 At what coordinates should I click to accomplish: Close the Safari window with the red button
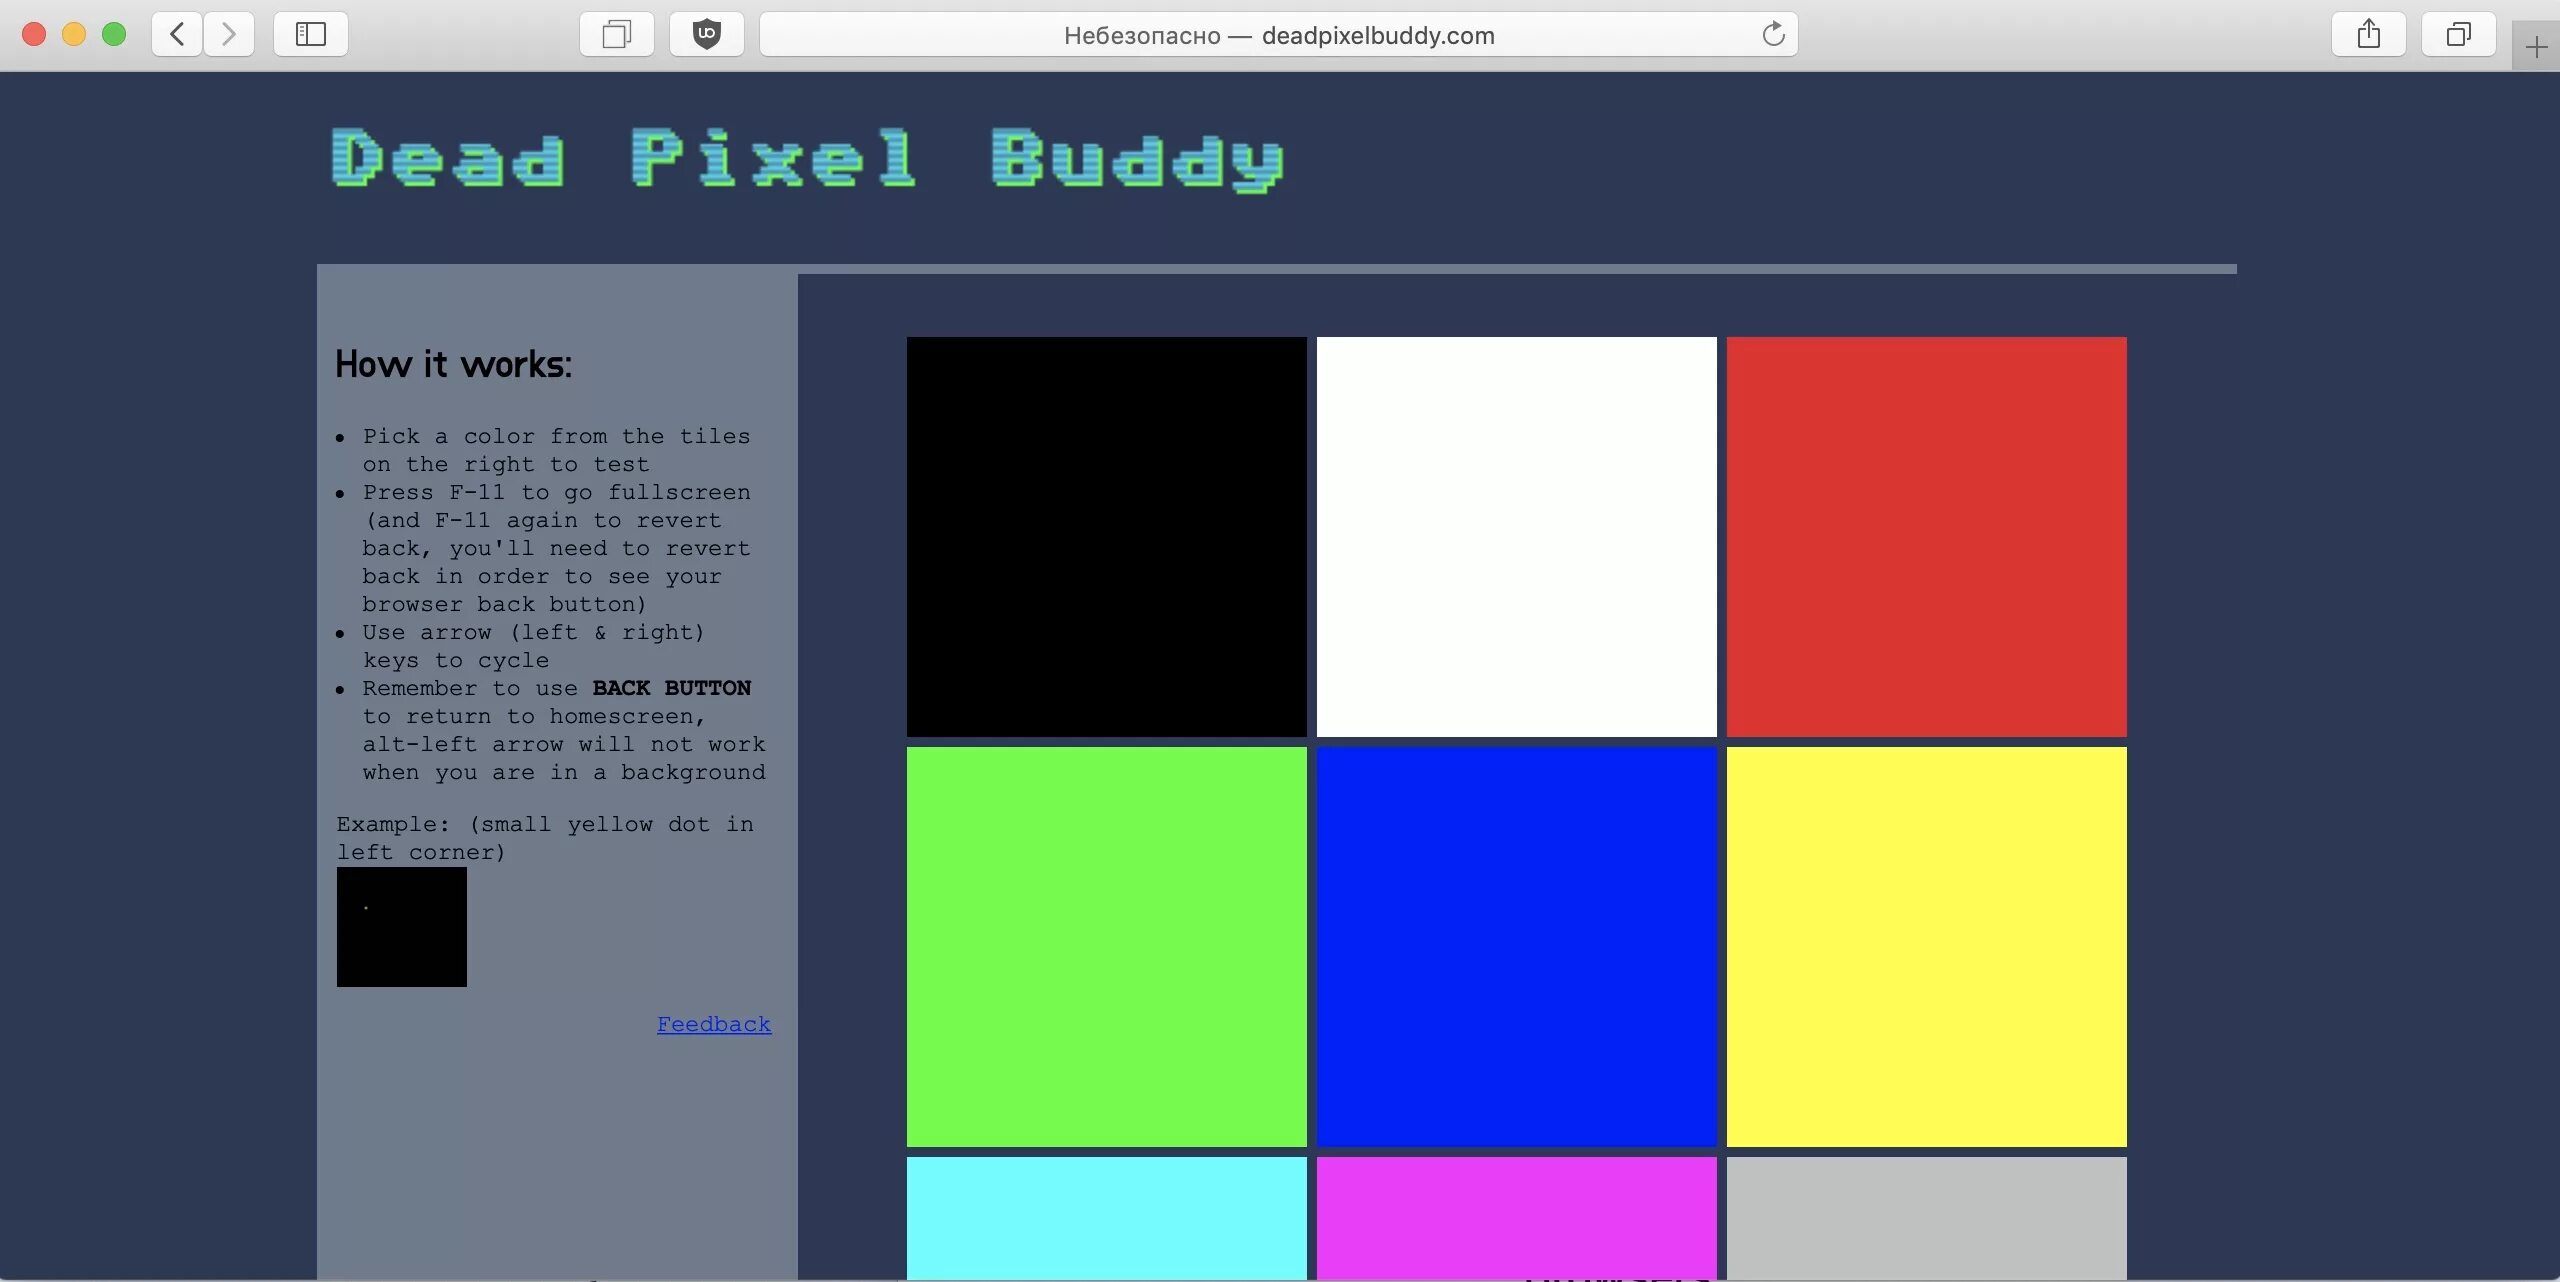pyautogui.click(x=34, y=34)
